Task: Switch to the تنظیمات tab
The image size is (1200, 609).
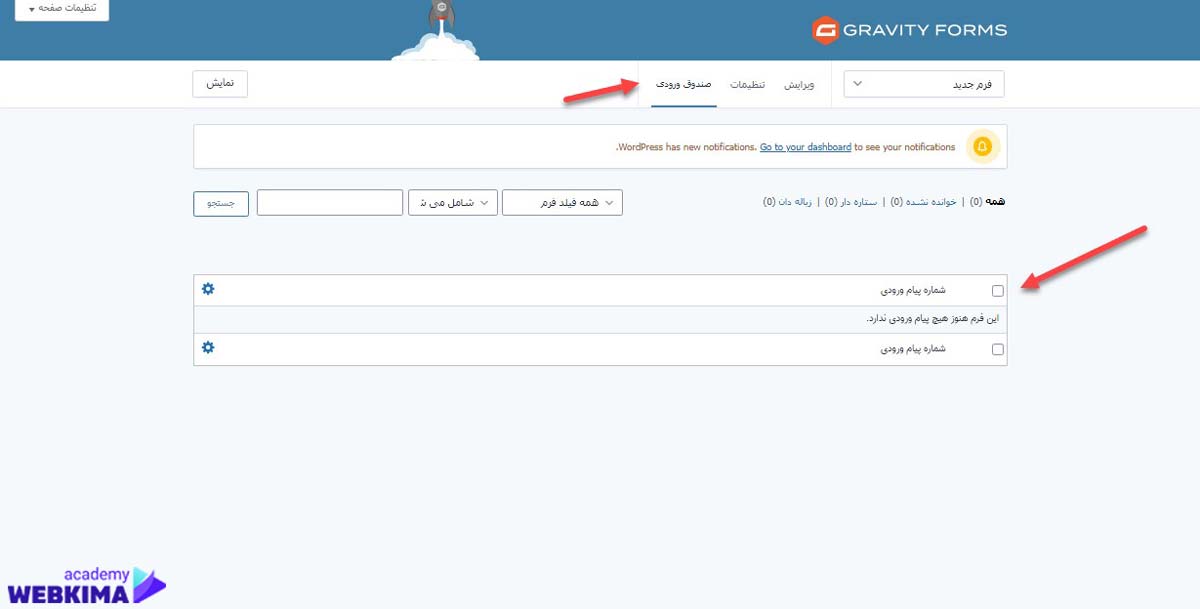Action: [x=747, y=85]
